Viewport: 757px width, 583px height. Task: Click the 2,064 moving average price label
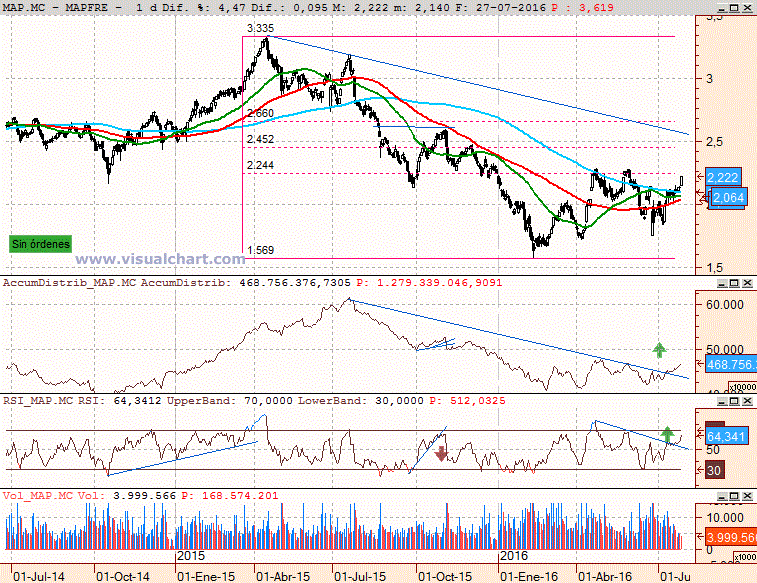tap(728, 198)
